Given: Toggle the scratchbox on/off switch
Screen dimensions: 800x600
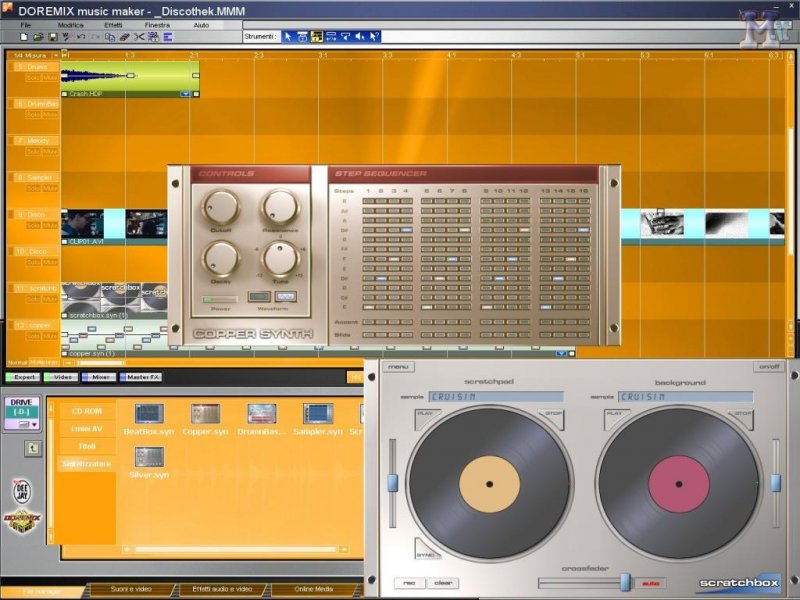Looking at the screenshot, I should pyautogui.click(x=767, y=366).
